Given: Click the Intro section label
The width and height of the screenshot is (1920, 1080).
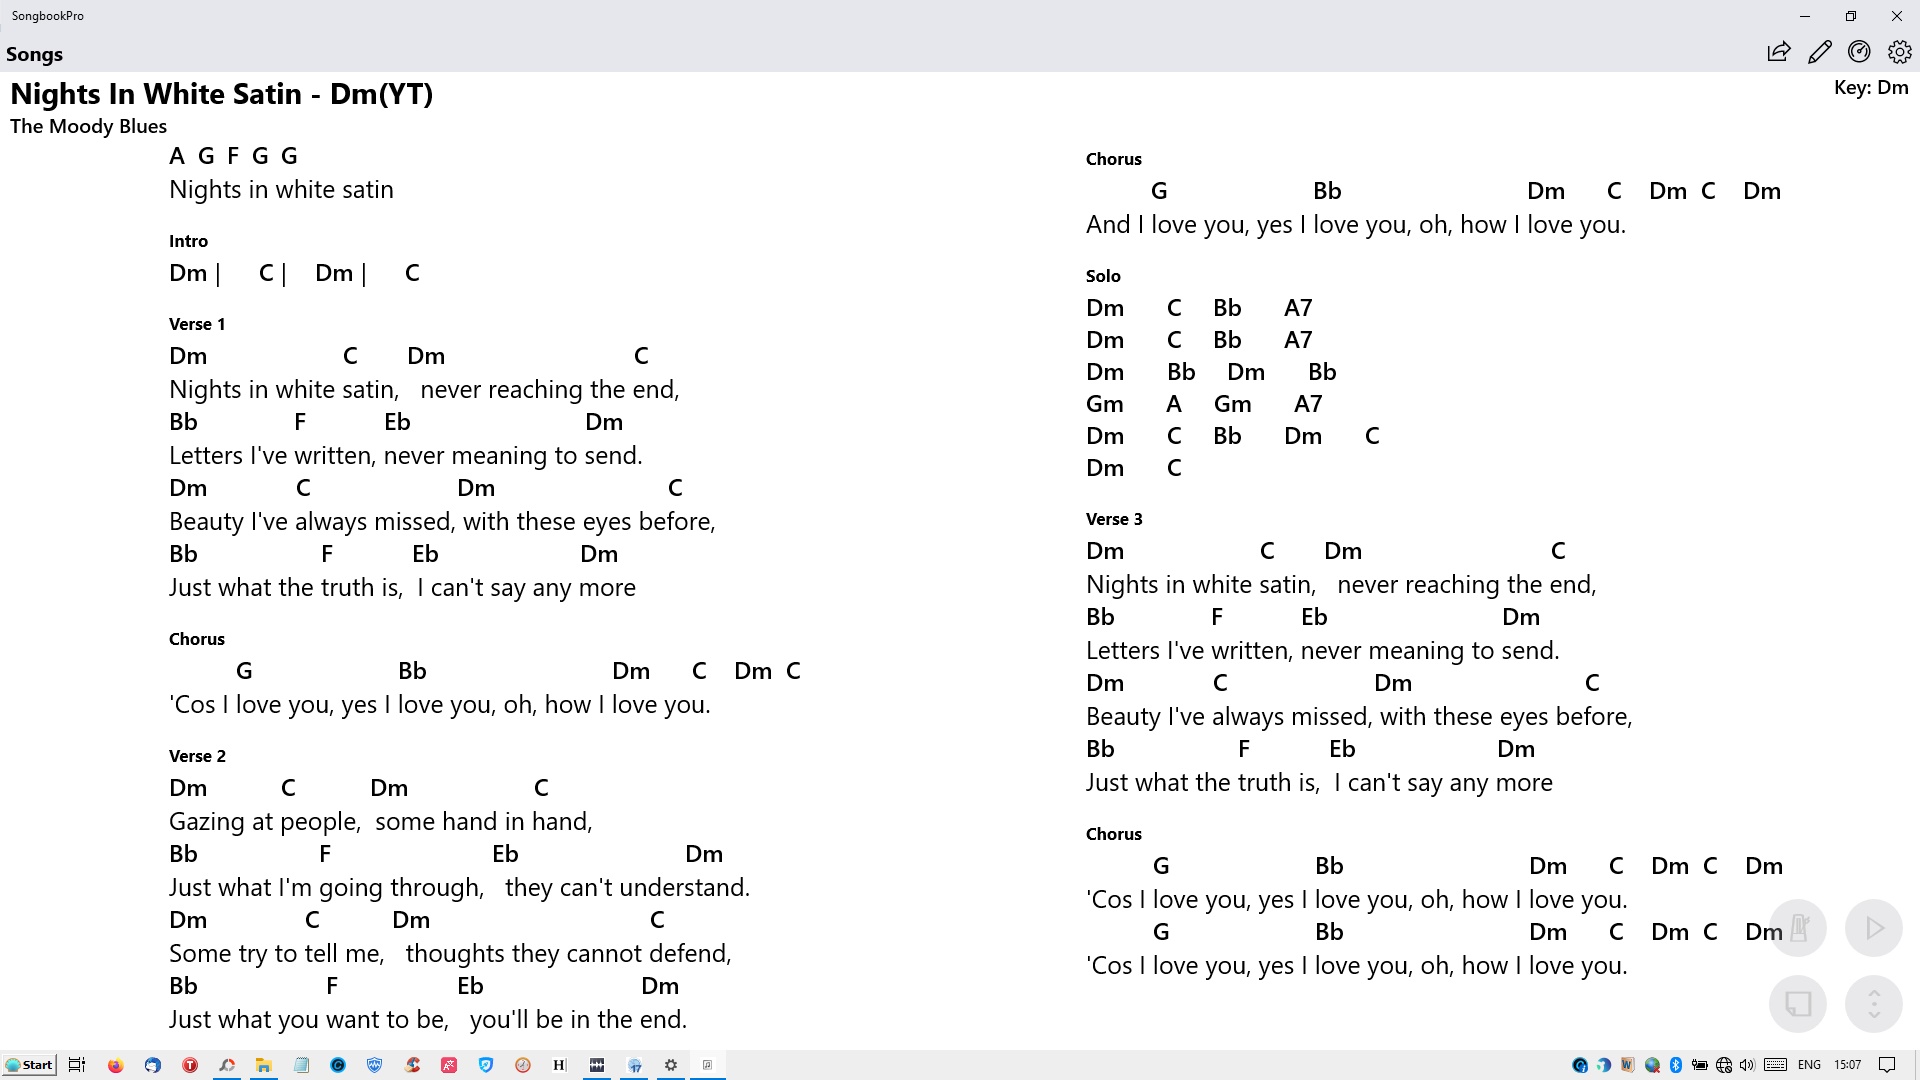Looking at the screenshot, I should tap(188, 241).
